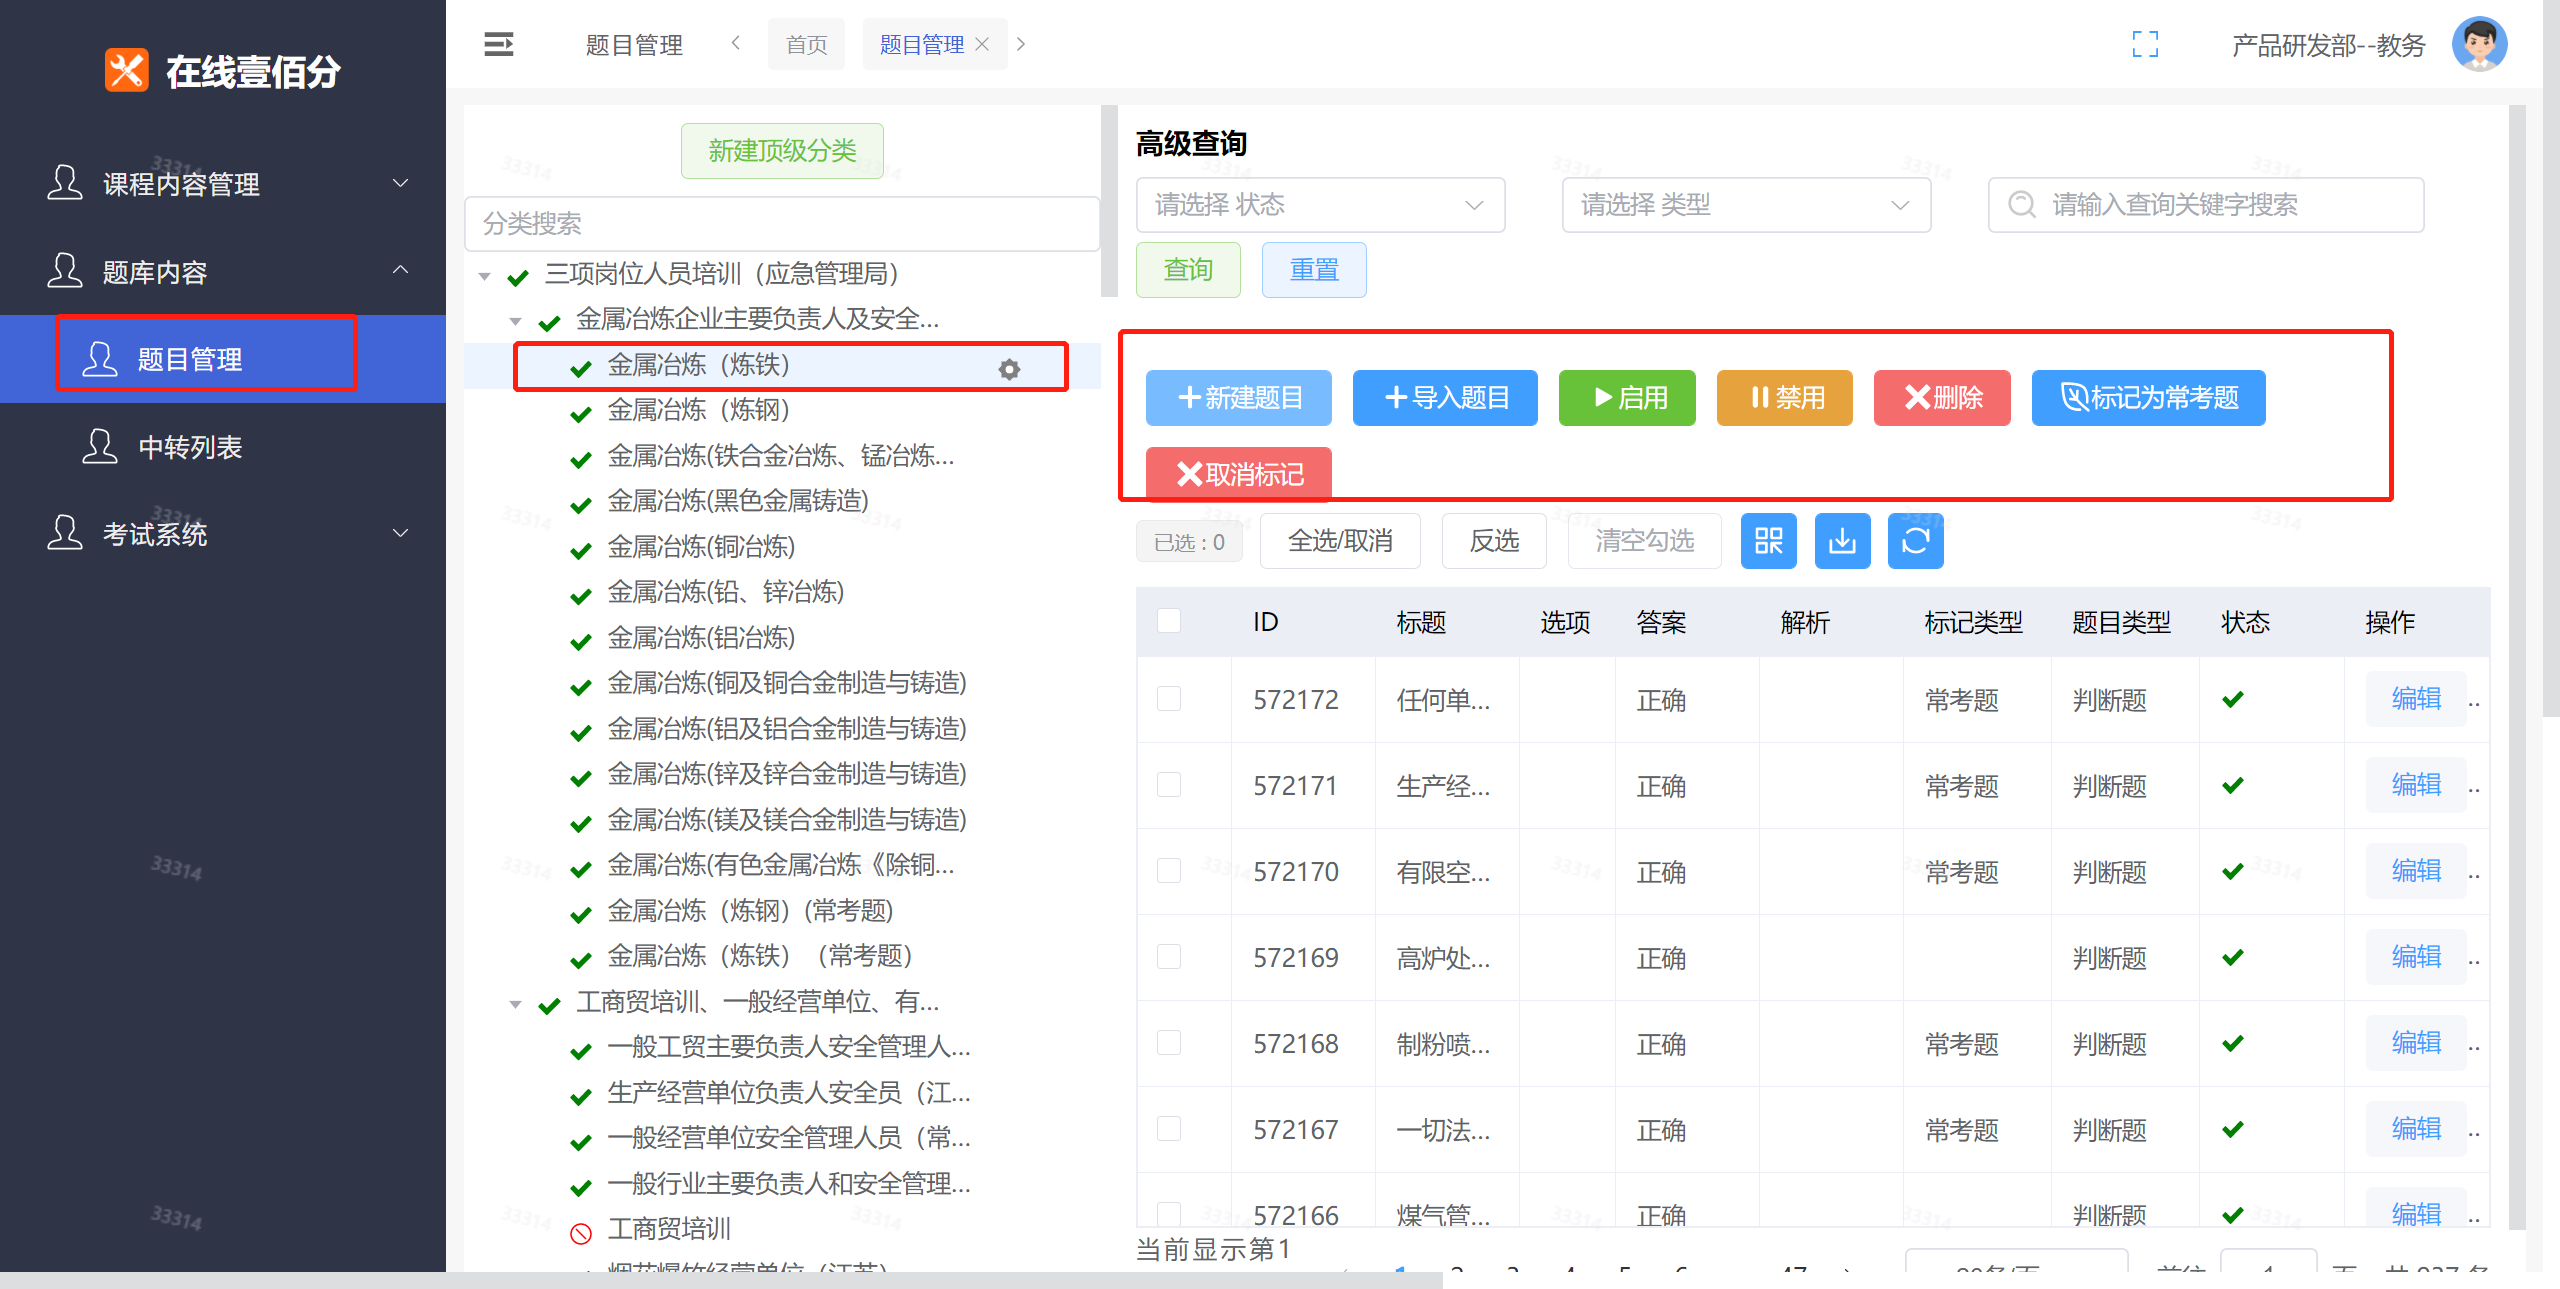Check the checkbox for row 572172
Screen dimensions: 2560x1289
[1168, 698]
